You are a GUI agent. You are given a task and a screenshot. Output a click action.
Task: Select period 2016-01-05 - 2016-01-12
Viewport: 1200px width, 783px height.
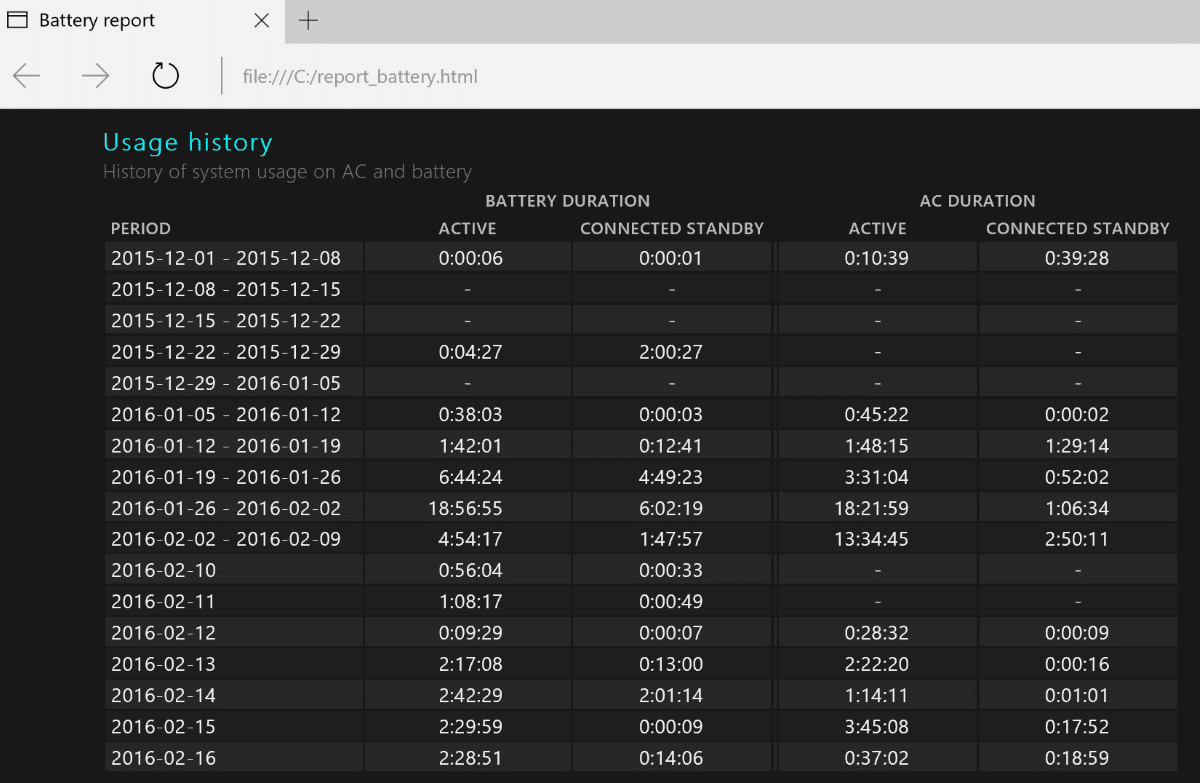point(226,415)
